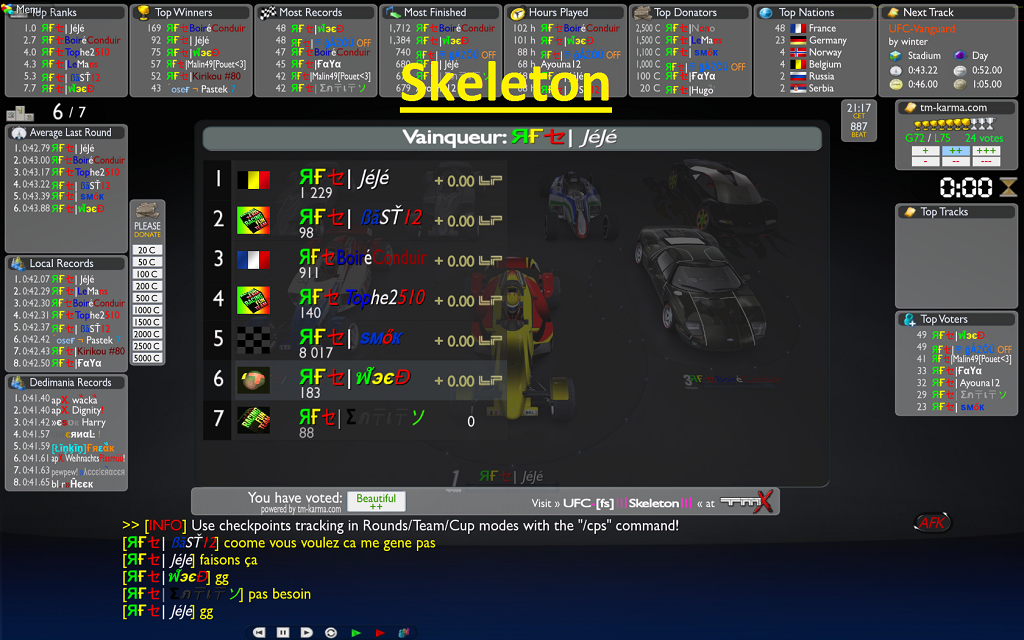Viewport: 1024px width, 640px height.
Task: Click the Top Donators coins icon
Action: 643,12
